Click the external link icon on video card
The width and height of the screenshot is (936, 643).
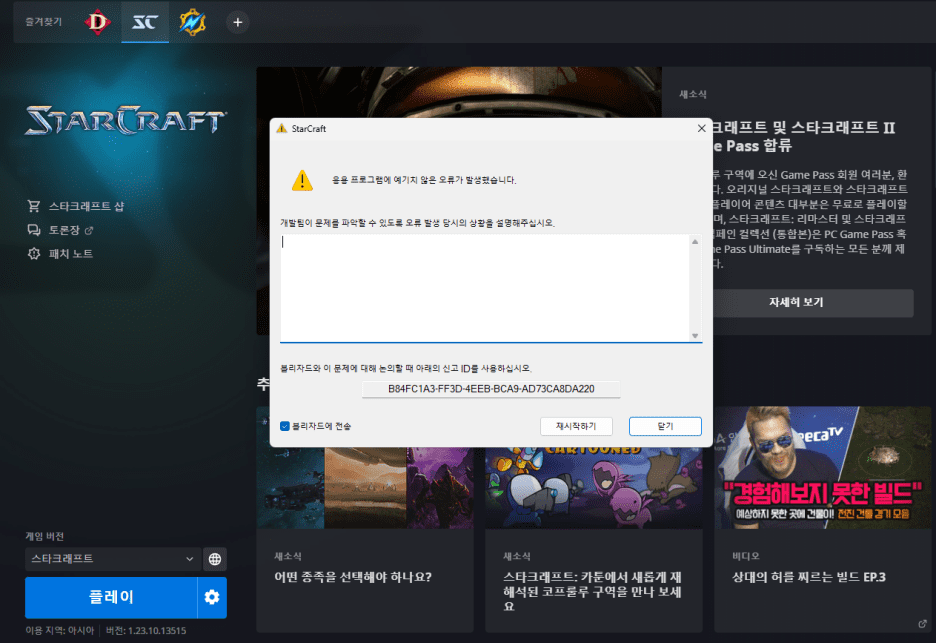[922, 623]
